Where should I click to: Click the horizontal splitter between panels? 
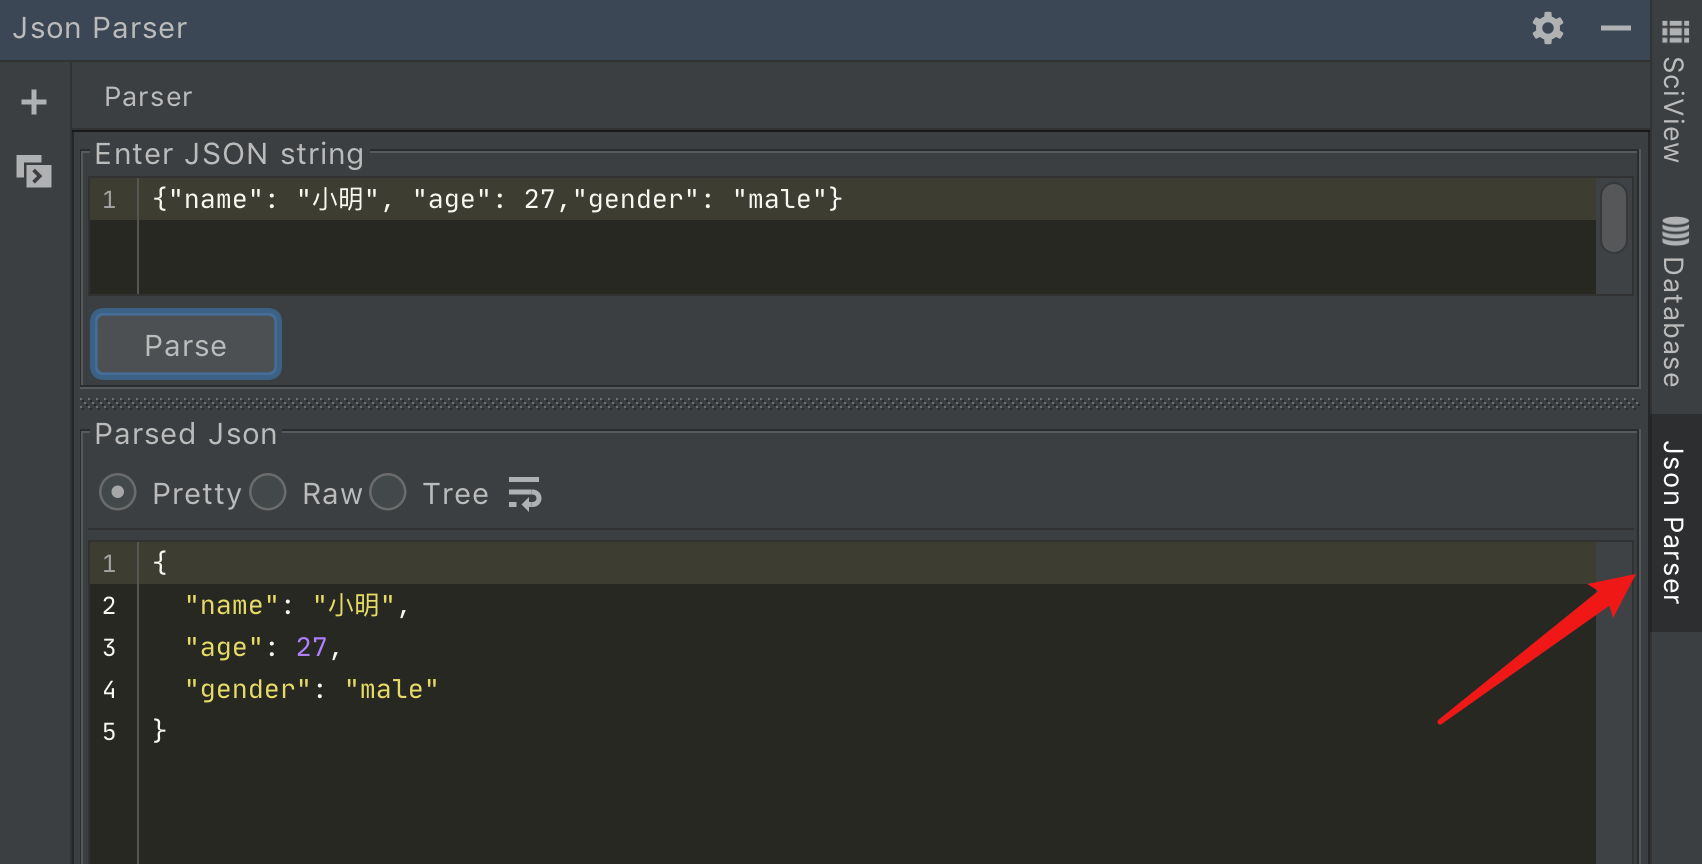[x=860, y=404]
